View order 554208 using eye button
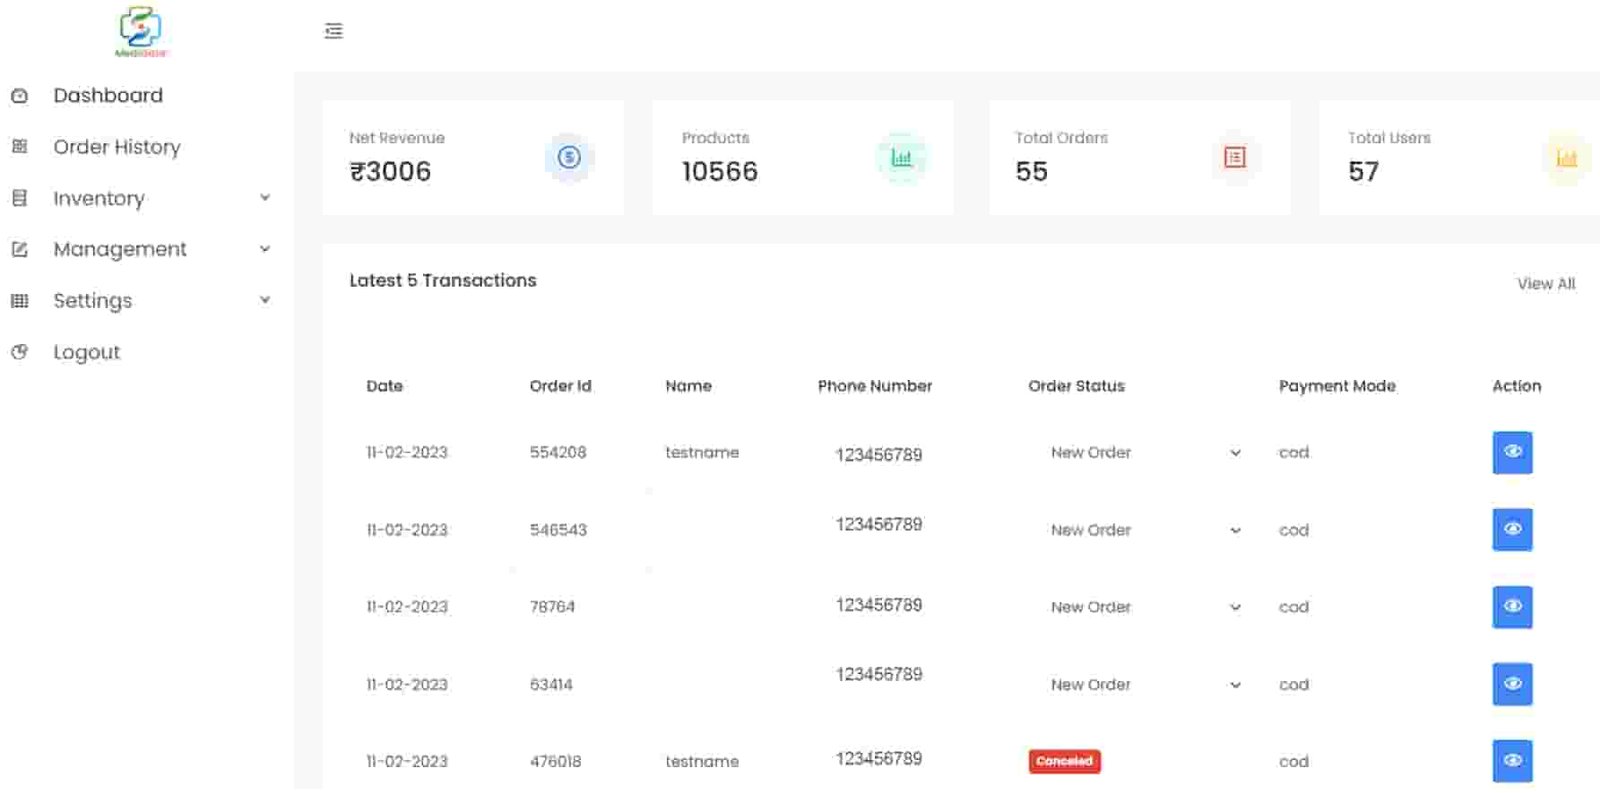The height and width of the screenshot is (793, 1600). tap(1512, 452)
